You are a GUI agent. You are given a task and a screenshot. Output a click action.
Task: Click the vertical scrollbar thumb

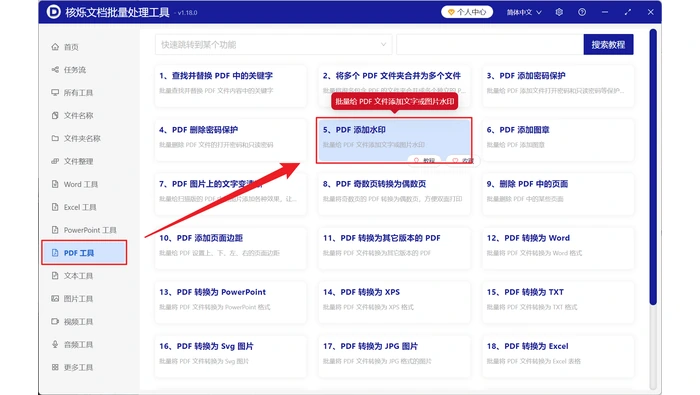(x=653, y=167)
